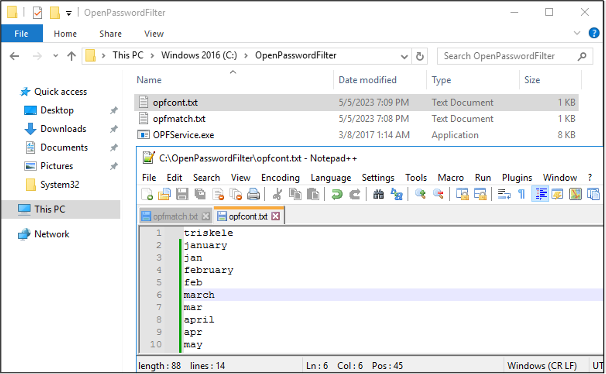This screenshot has width=606, height=374.
Task: Click the Zoom Out magnifier icon
Action: (438, 194)
